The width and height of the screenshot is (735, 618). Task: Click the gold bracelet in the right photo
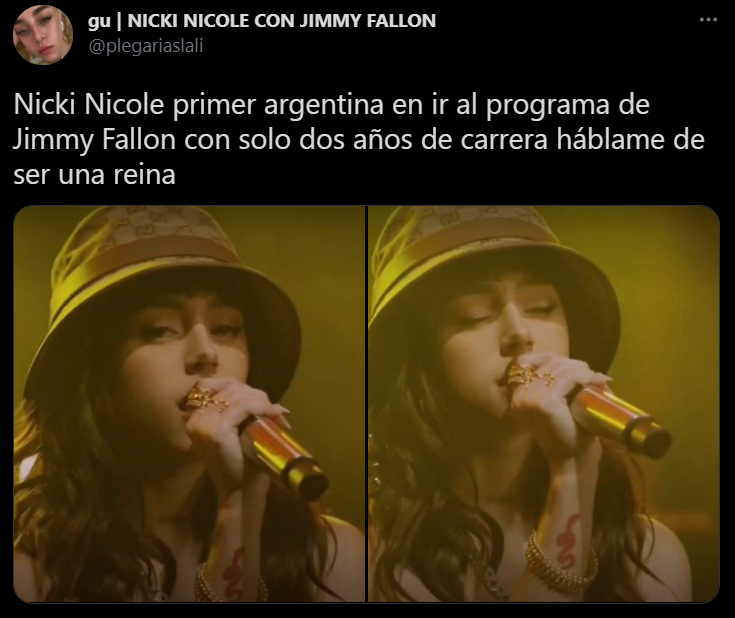pos(558,565)
